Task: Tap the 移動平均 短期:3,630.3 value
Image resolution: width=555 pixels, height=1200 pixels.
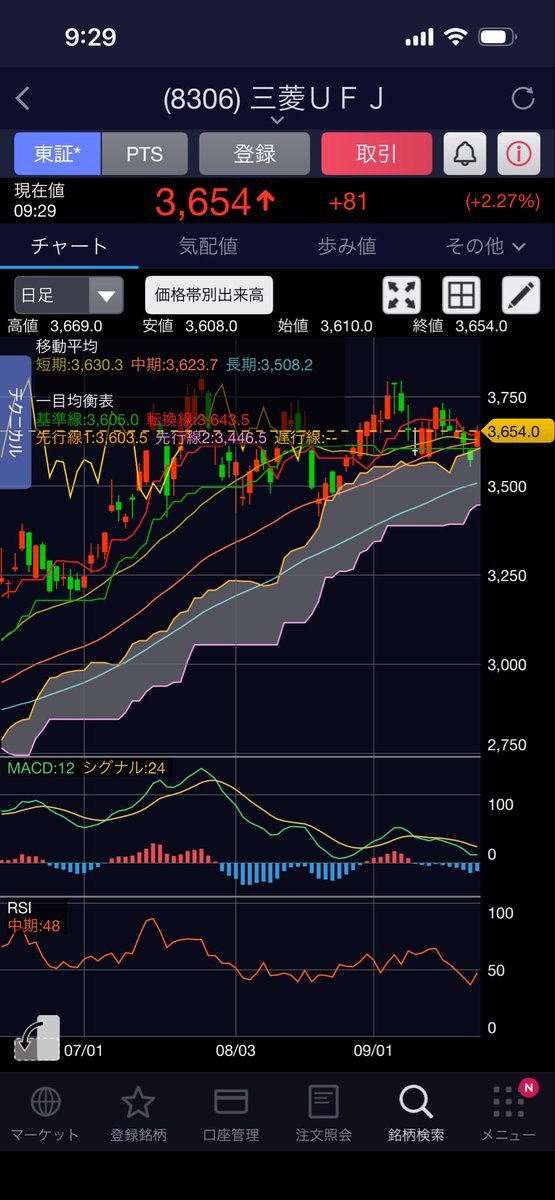Action: click(x=79, y=365)
